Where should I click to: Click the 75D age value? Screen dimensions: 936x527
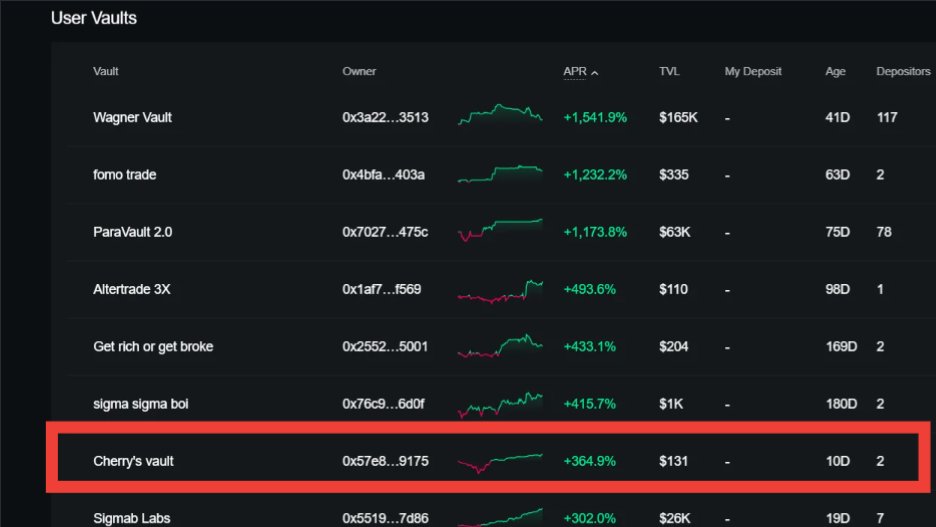tap(838, 232)
